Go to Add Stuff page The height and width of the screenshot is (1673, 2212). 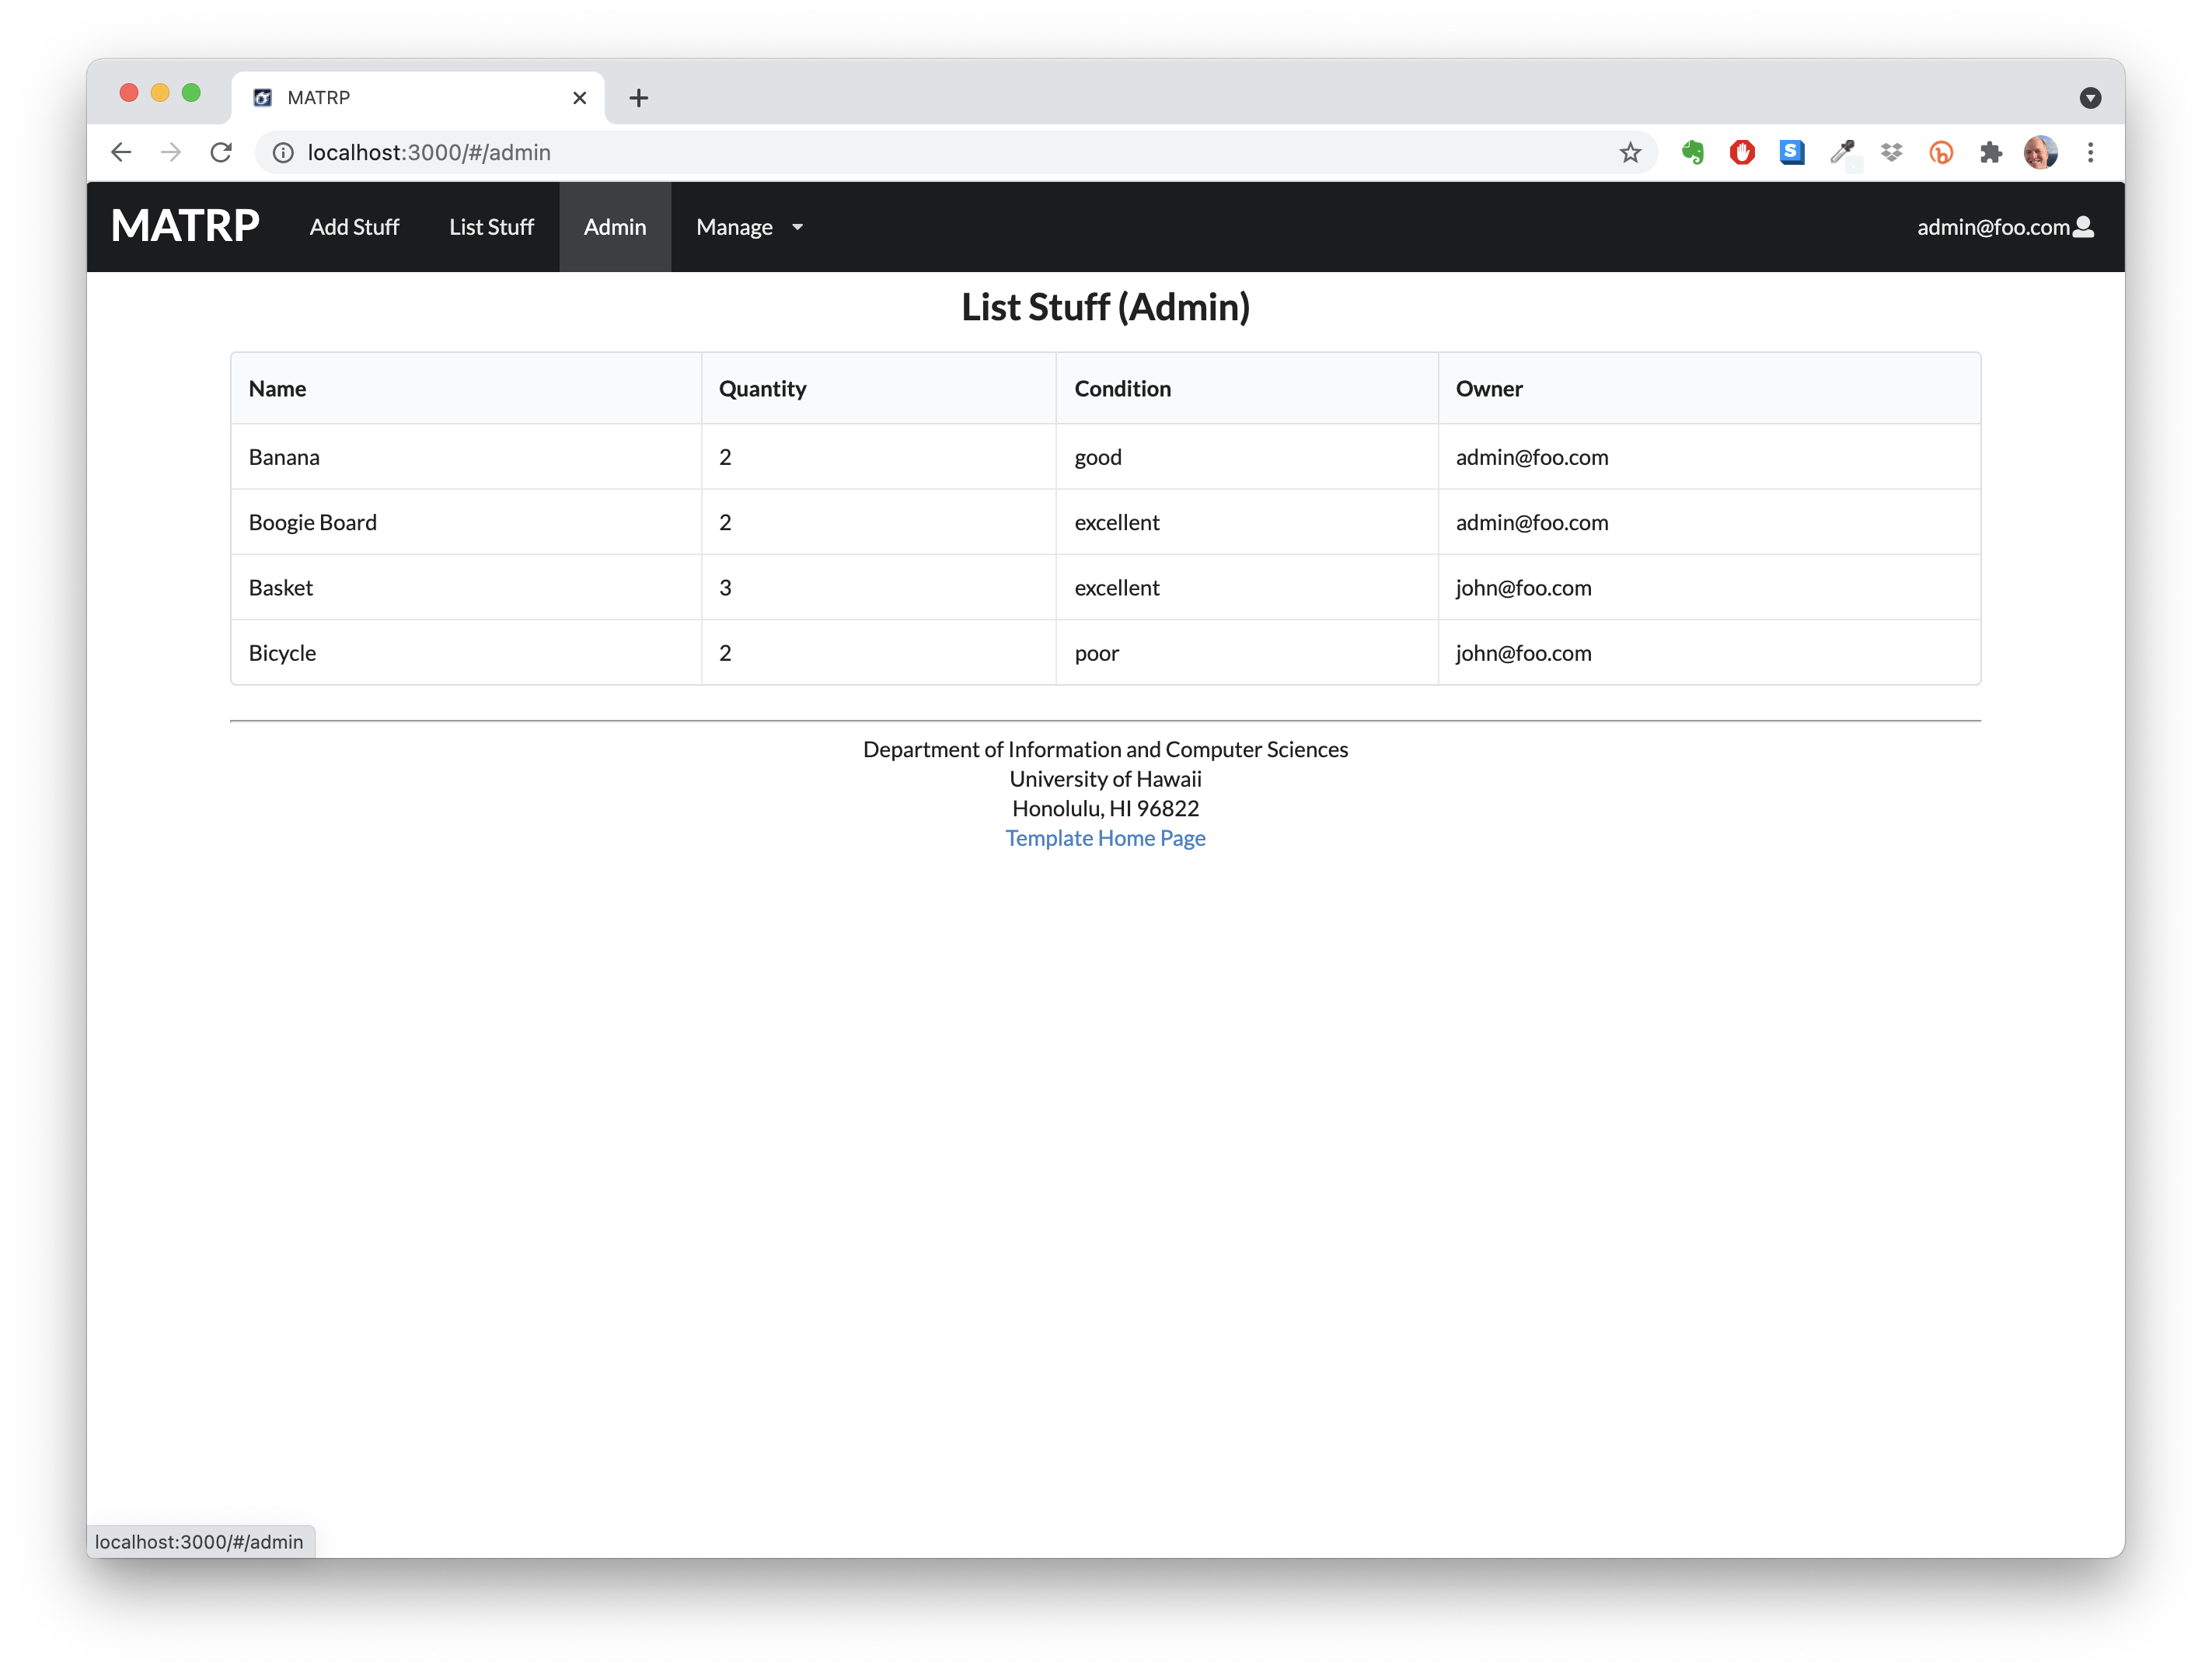pos(354,227)
